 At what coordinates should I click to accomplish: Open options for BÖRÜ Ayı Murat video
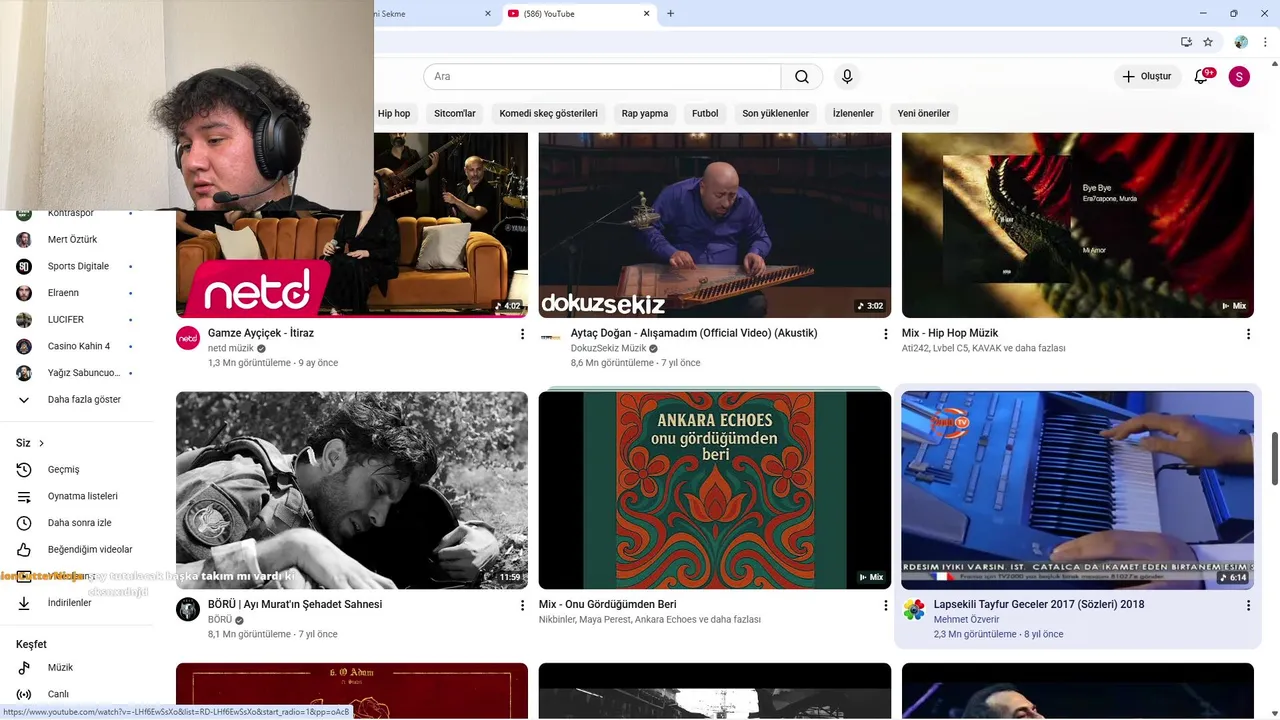coord(522,605)
